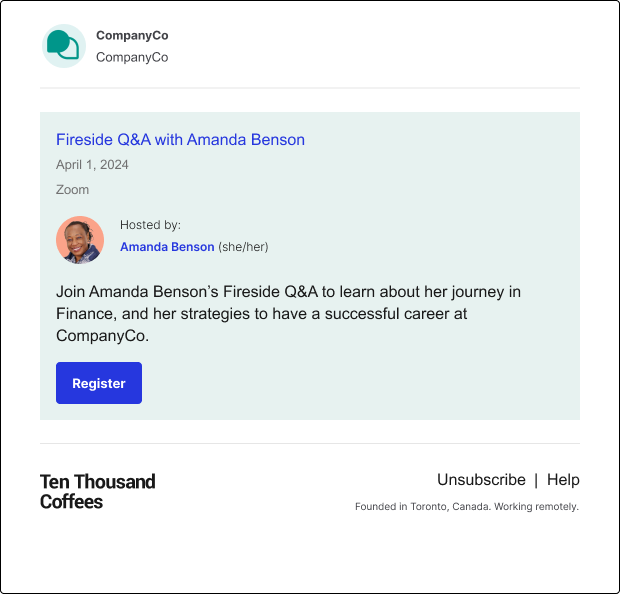This screenshot has width=620, height=594.
Task: Click the Ten Thousand Coffees logo text
Action: 97,492
